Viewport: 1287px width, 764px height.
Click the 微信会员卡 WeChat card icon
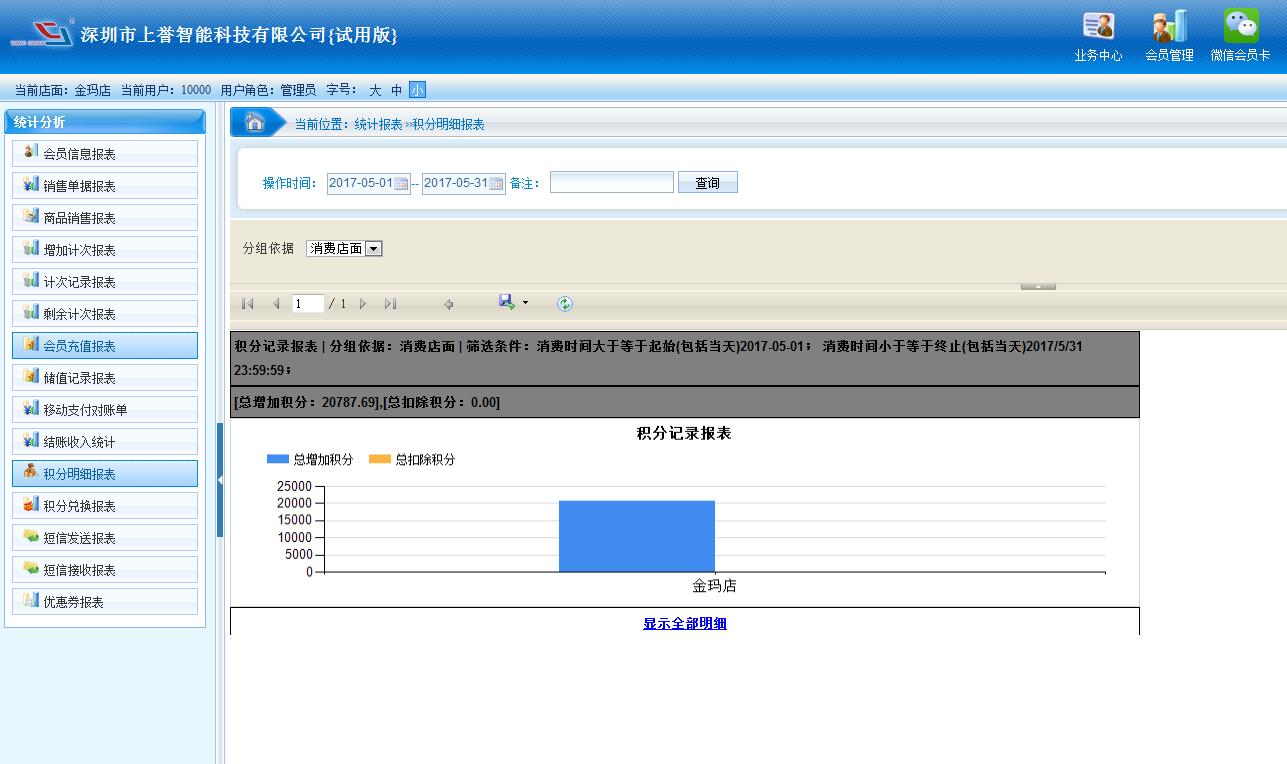point(1240,27)
